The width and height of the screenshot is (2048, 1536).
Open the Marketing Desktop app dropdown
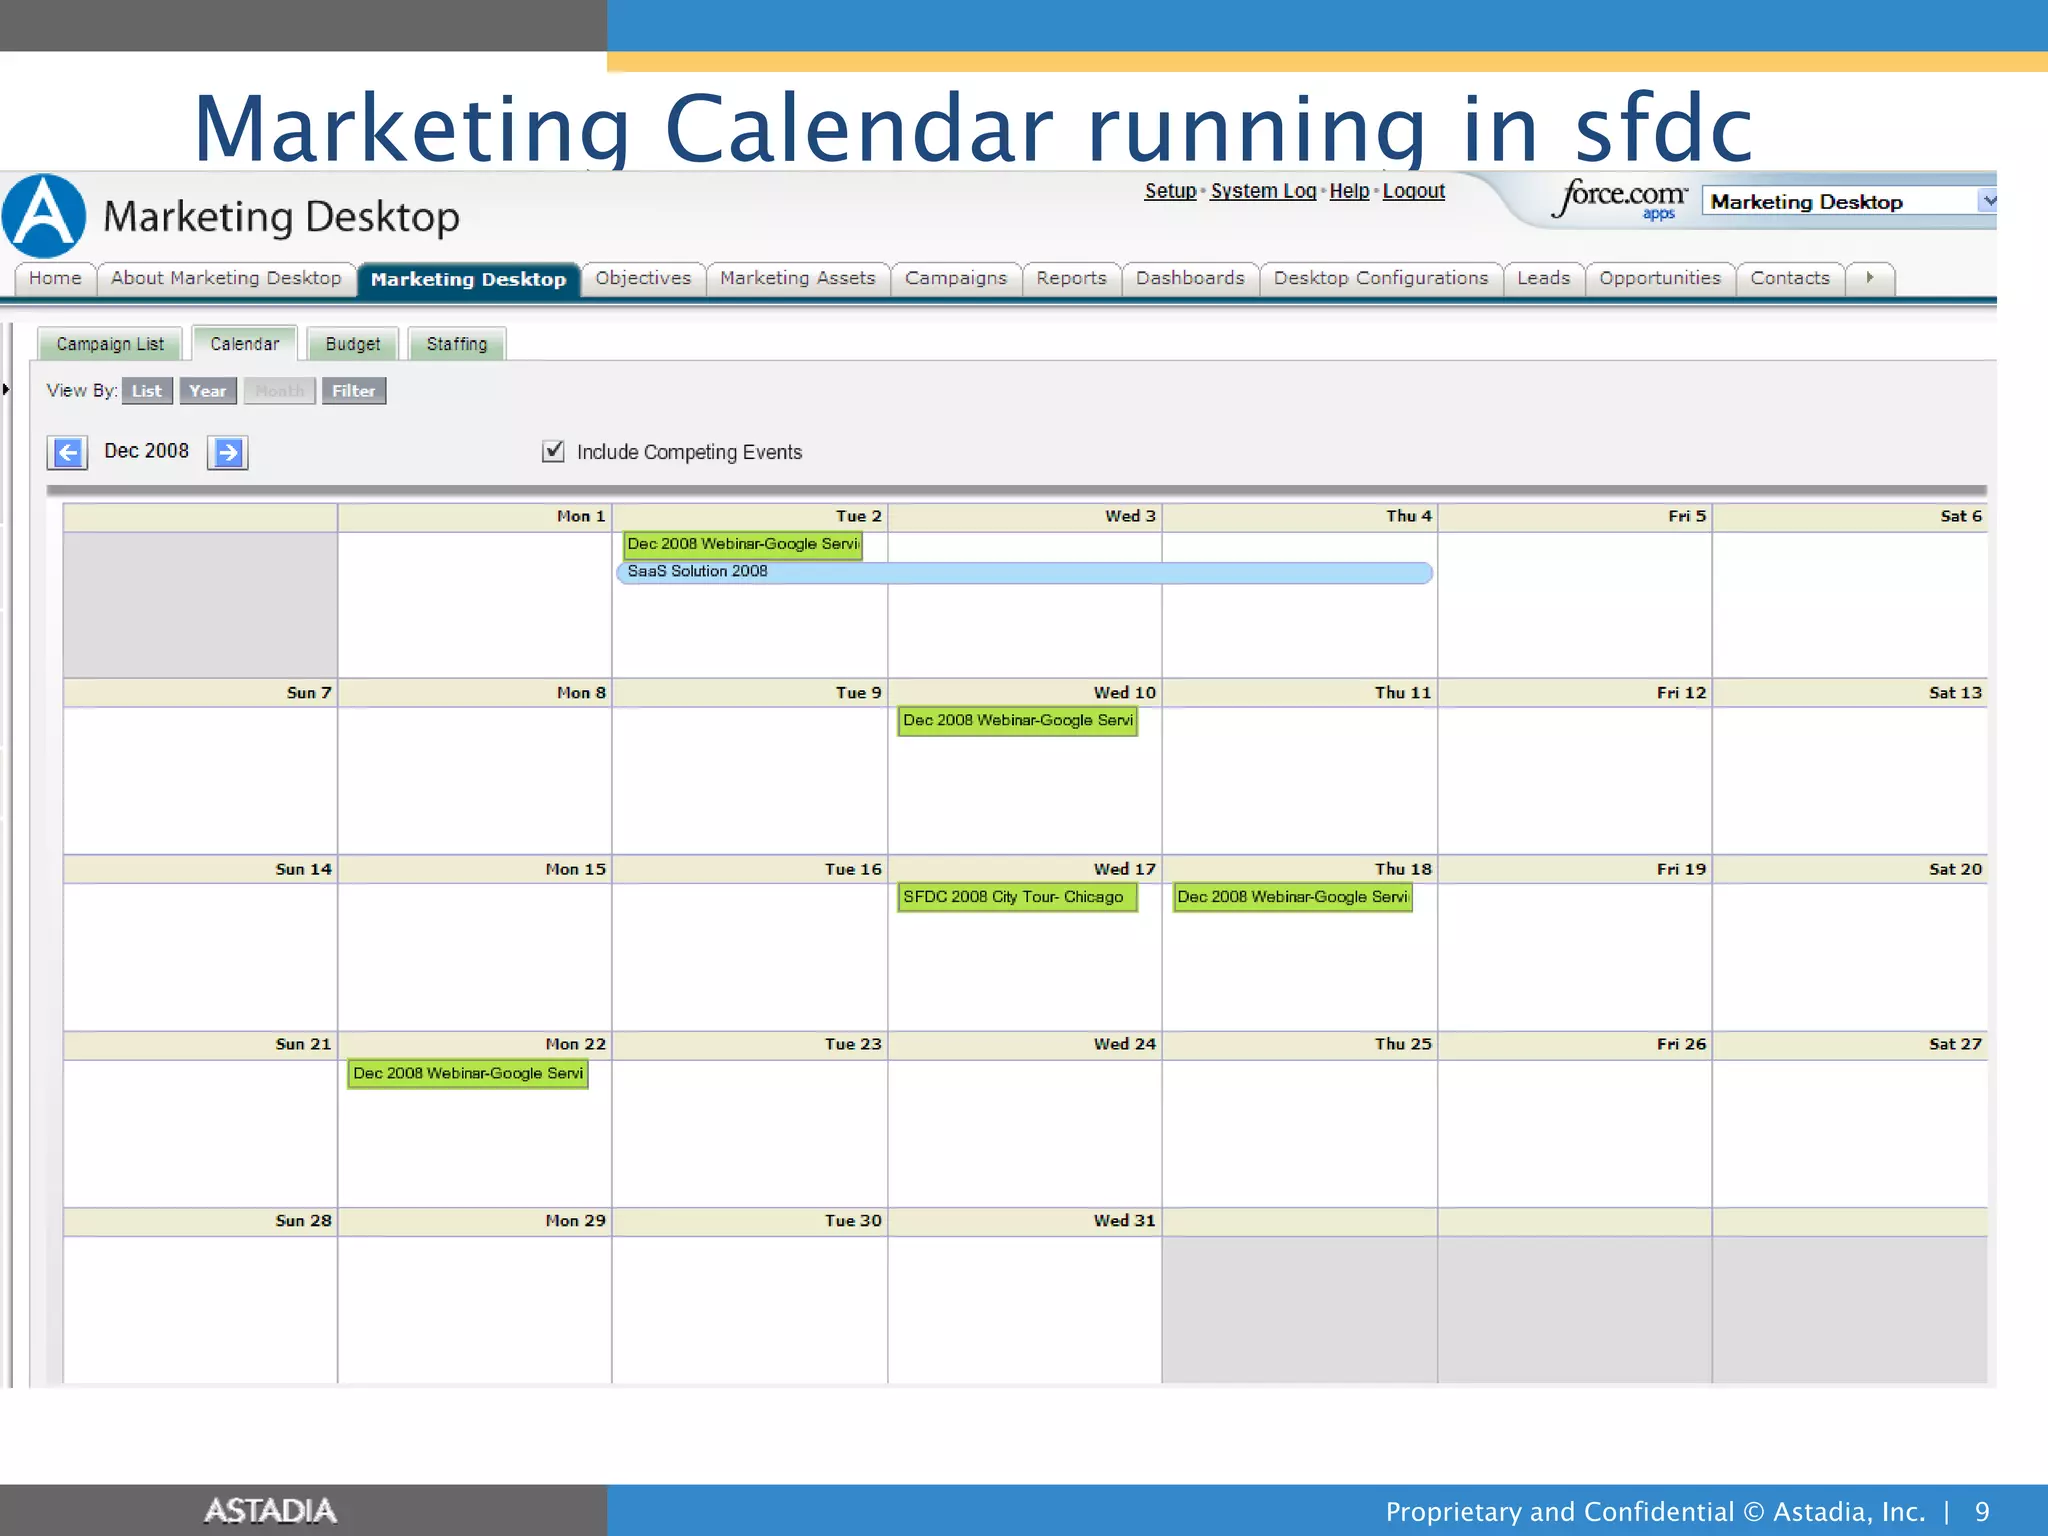click(1848, 202)
